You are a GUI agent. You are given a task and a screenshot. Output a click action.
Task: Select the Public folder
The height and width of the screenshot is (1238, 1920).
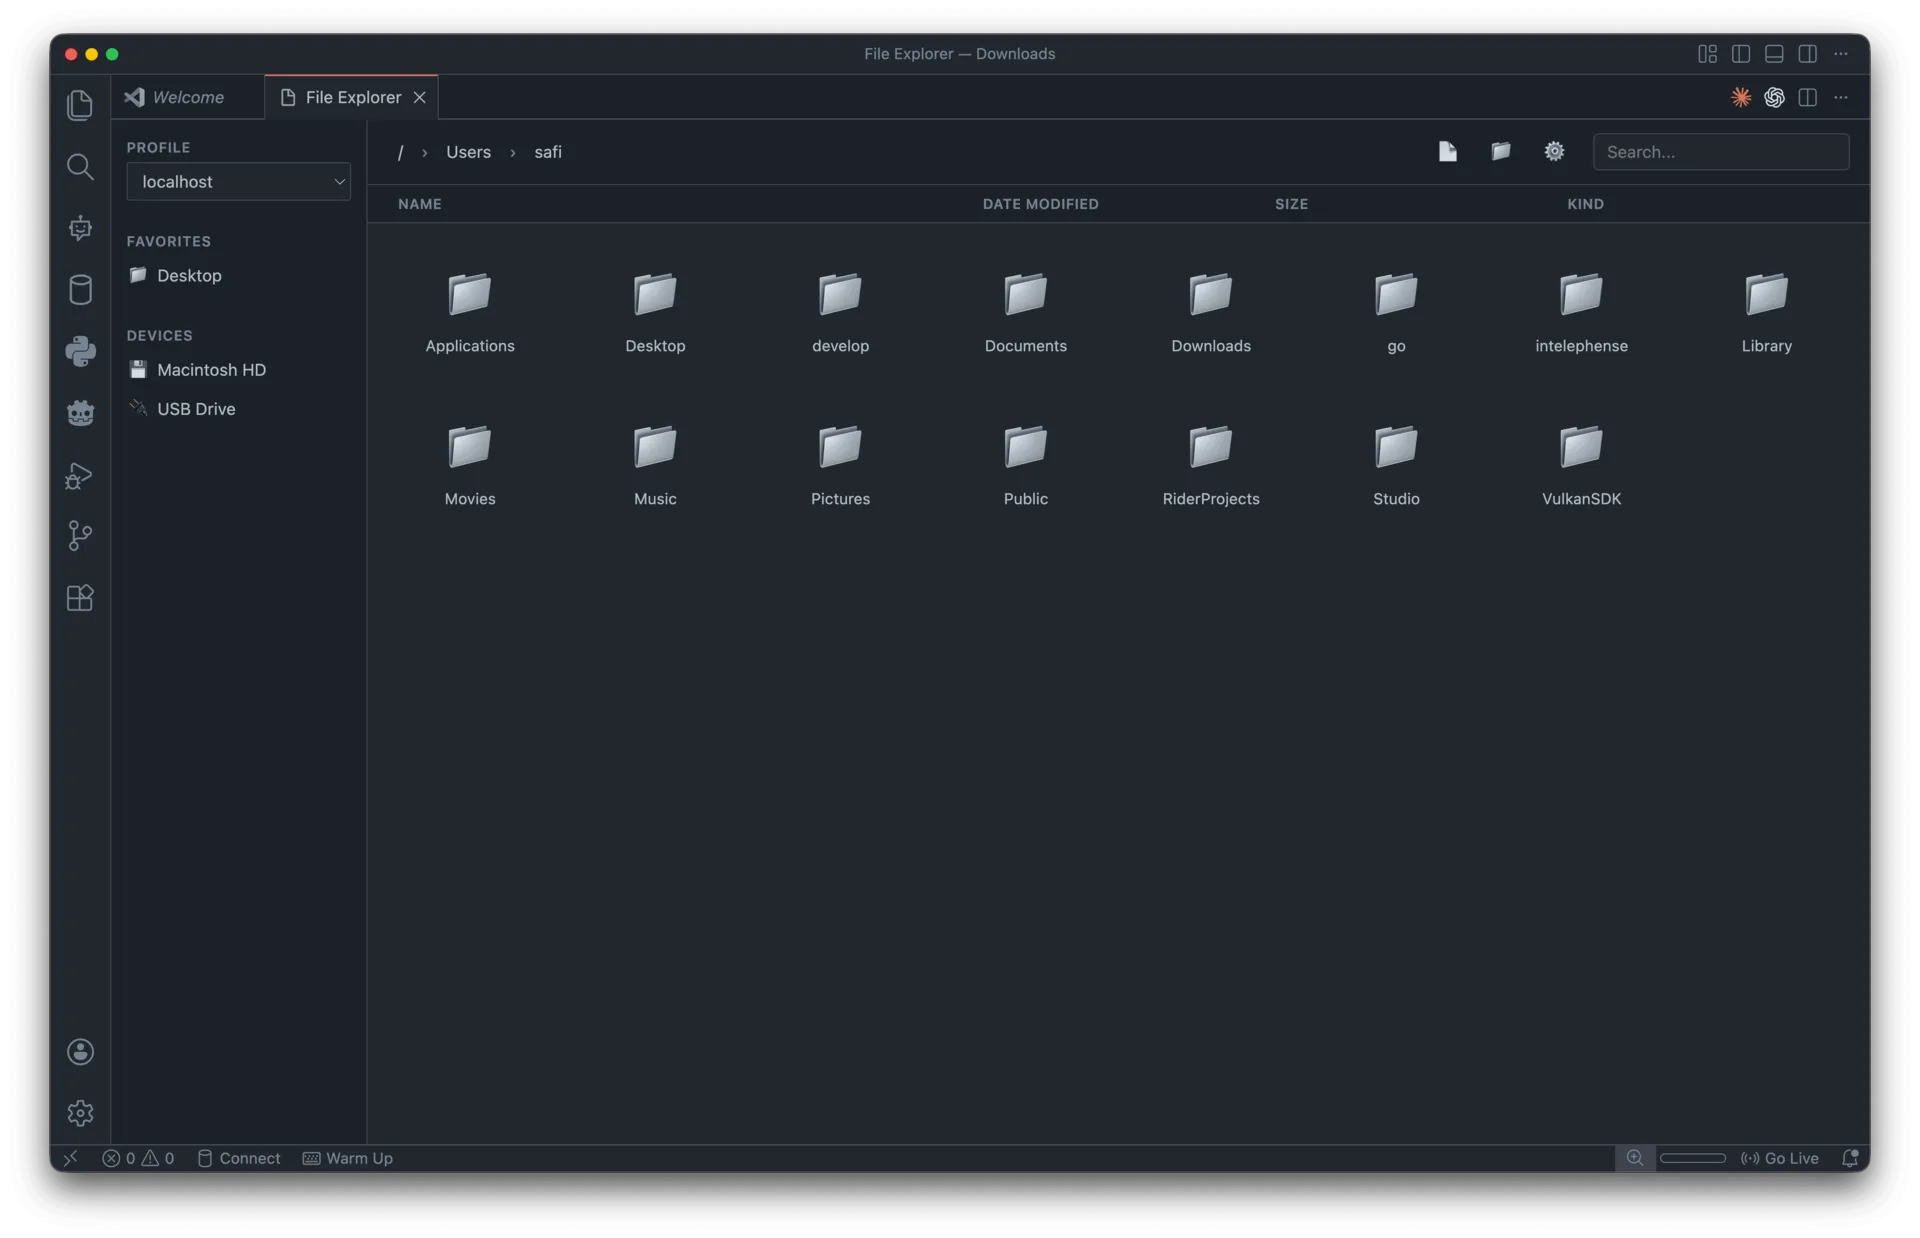(x=1025, y=464)
